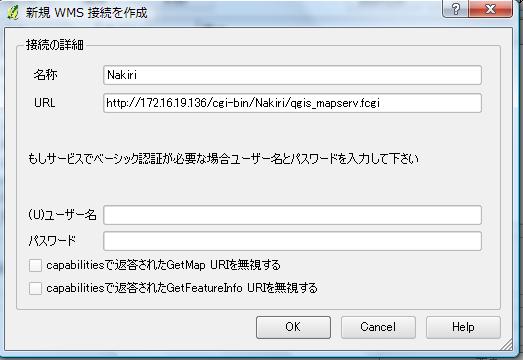Image resolution: width=523 pixels, height=360 pixels.
Task: Click the Cancel button
Action: click(x=378, y=327)
